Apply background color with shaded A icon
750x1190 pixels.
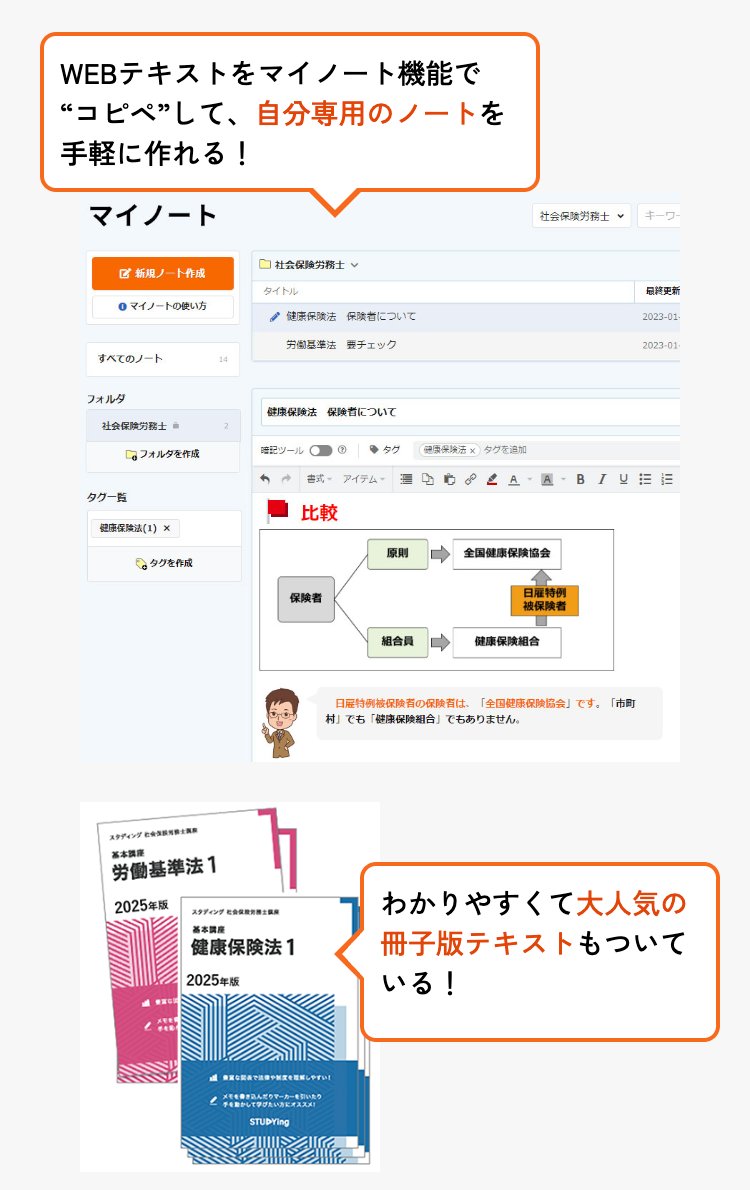point(547,479)
